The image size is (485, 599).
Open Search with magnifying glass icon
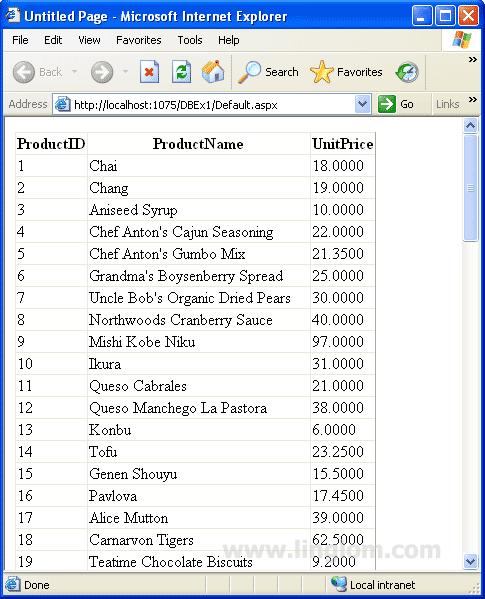(x=268, y=72)
